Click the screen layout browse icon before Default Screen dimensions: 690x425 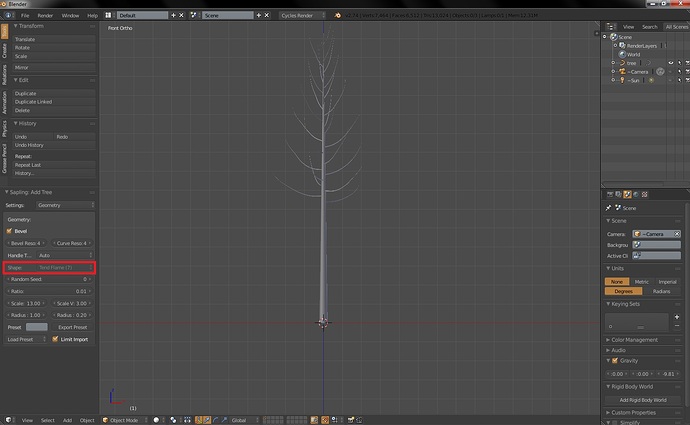(x=108, y=15)
